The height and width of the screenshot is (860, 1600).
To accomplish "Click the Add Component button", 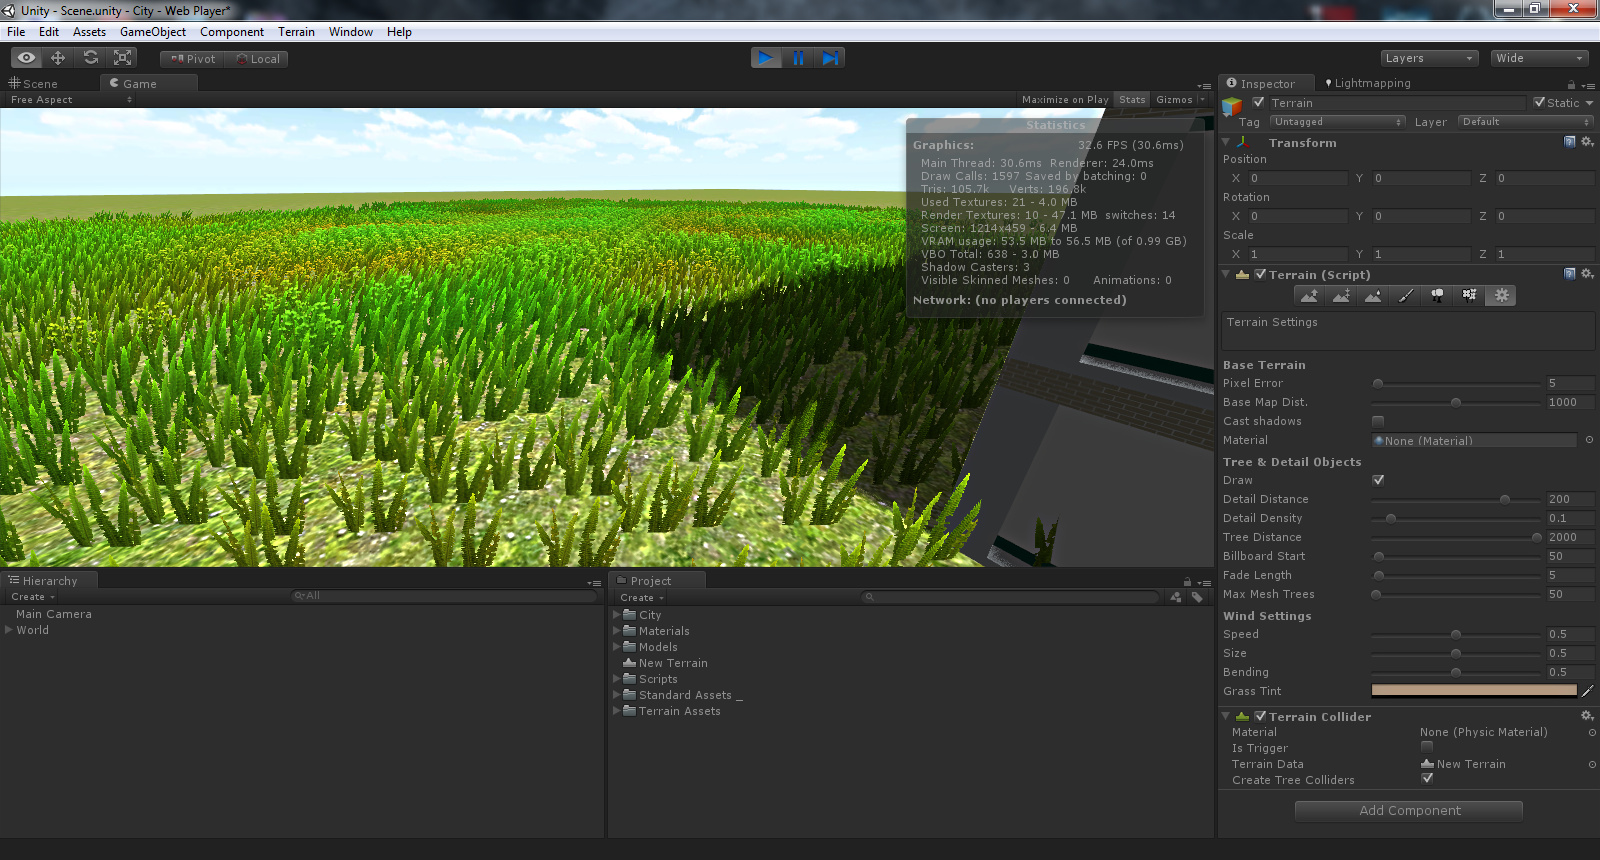I will (1409, 811).
